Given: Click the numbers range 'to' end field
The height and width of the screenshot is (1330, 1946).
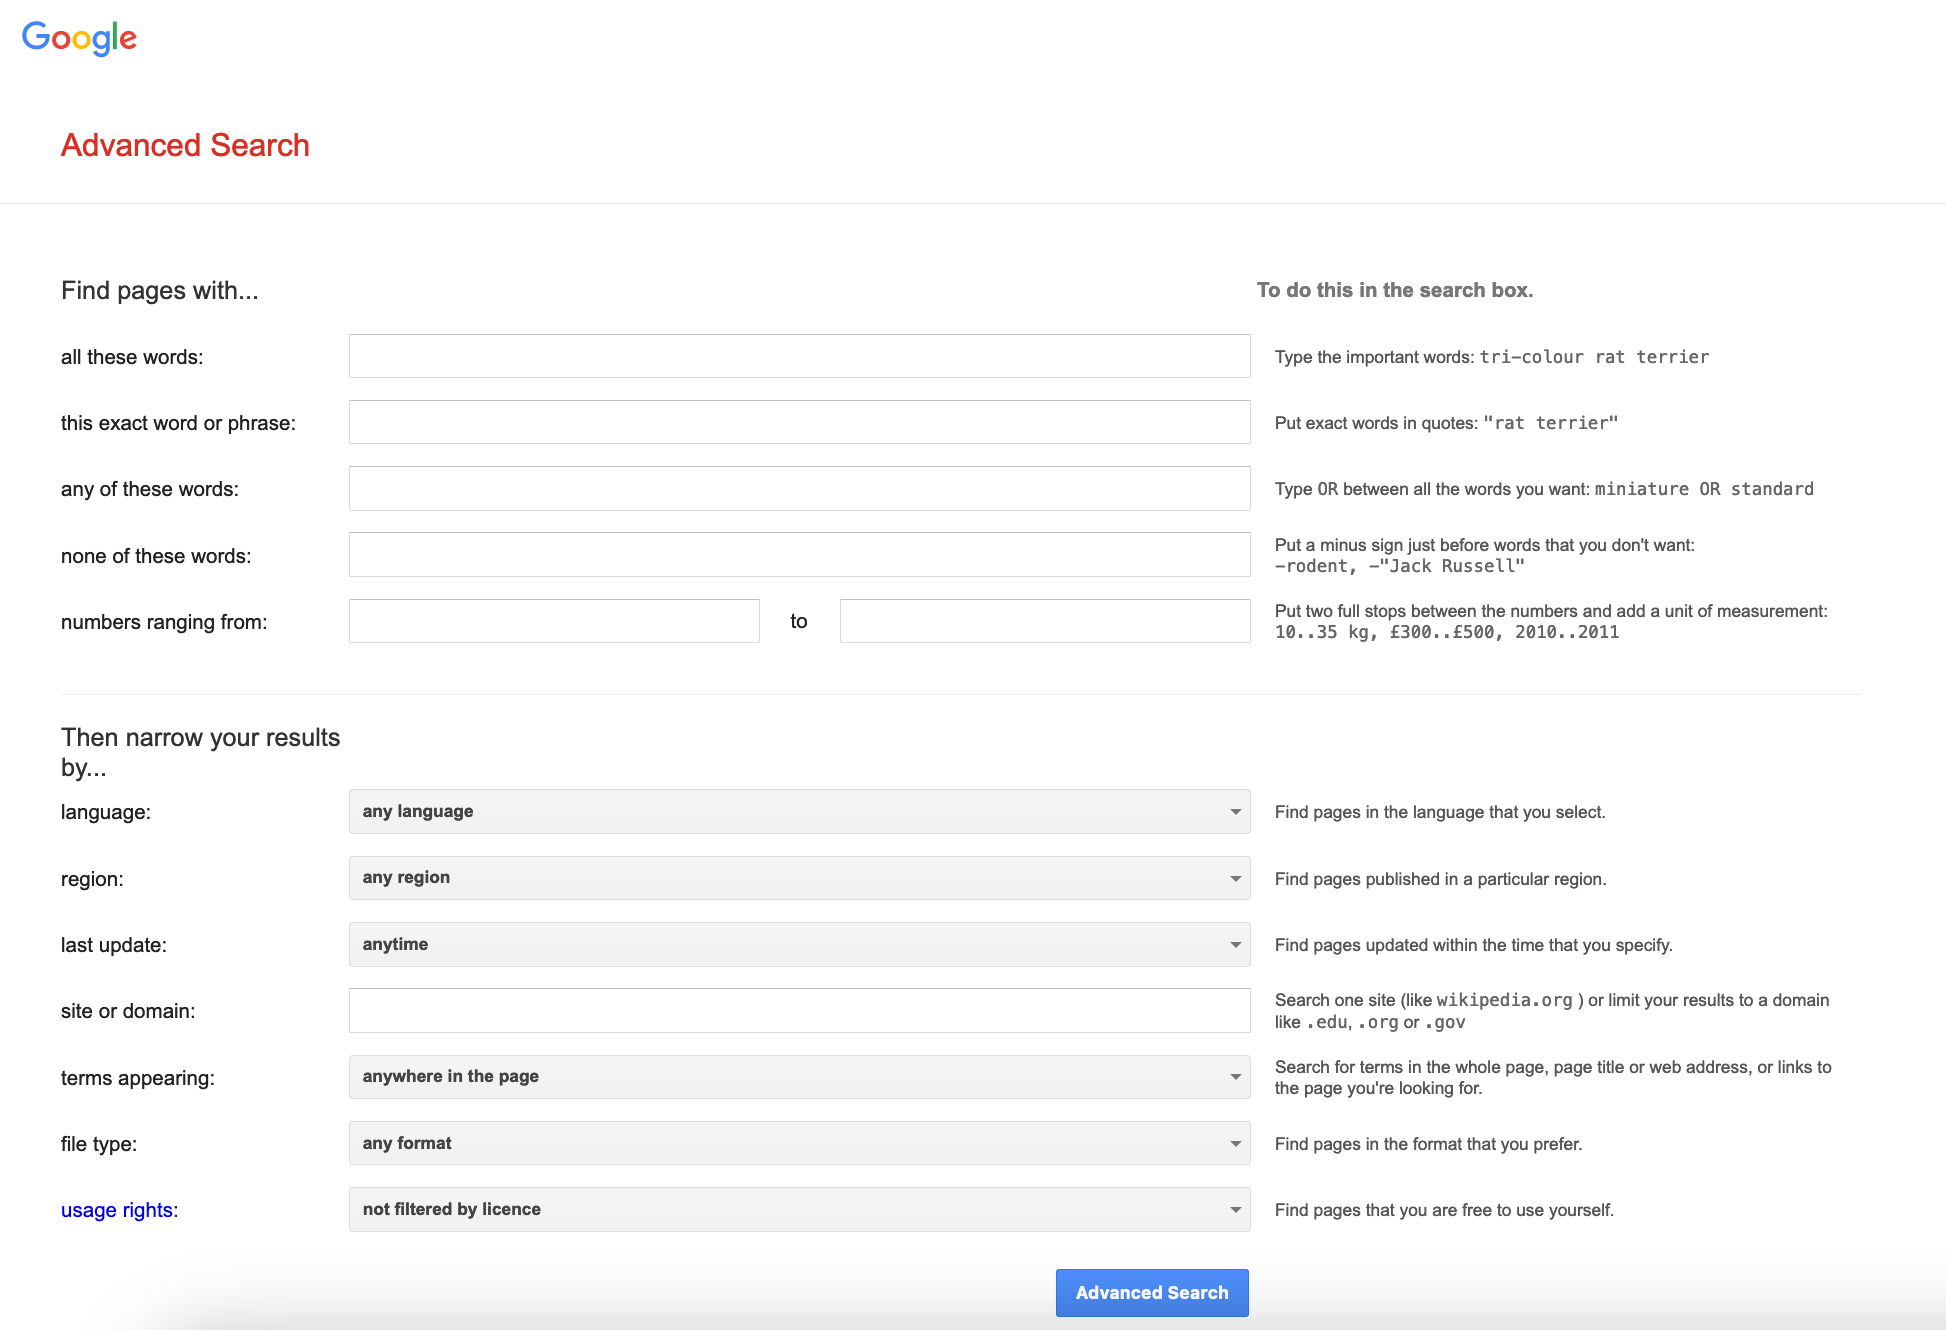Looking at the screenshot, I should tap(1045, 621).
